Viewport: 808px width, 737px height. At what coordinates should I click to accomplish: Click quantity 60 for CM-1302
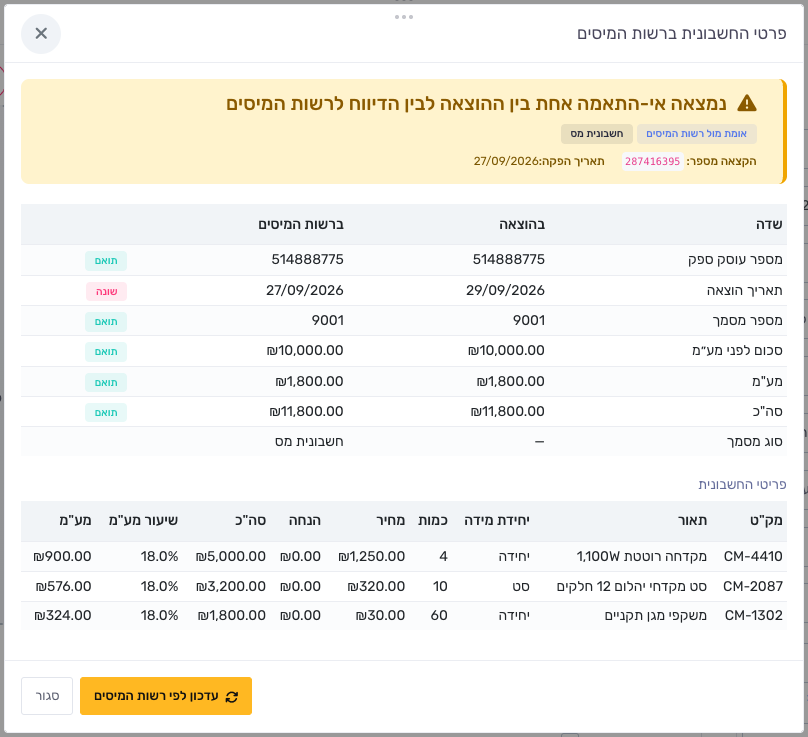[x=439, y=615]
